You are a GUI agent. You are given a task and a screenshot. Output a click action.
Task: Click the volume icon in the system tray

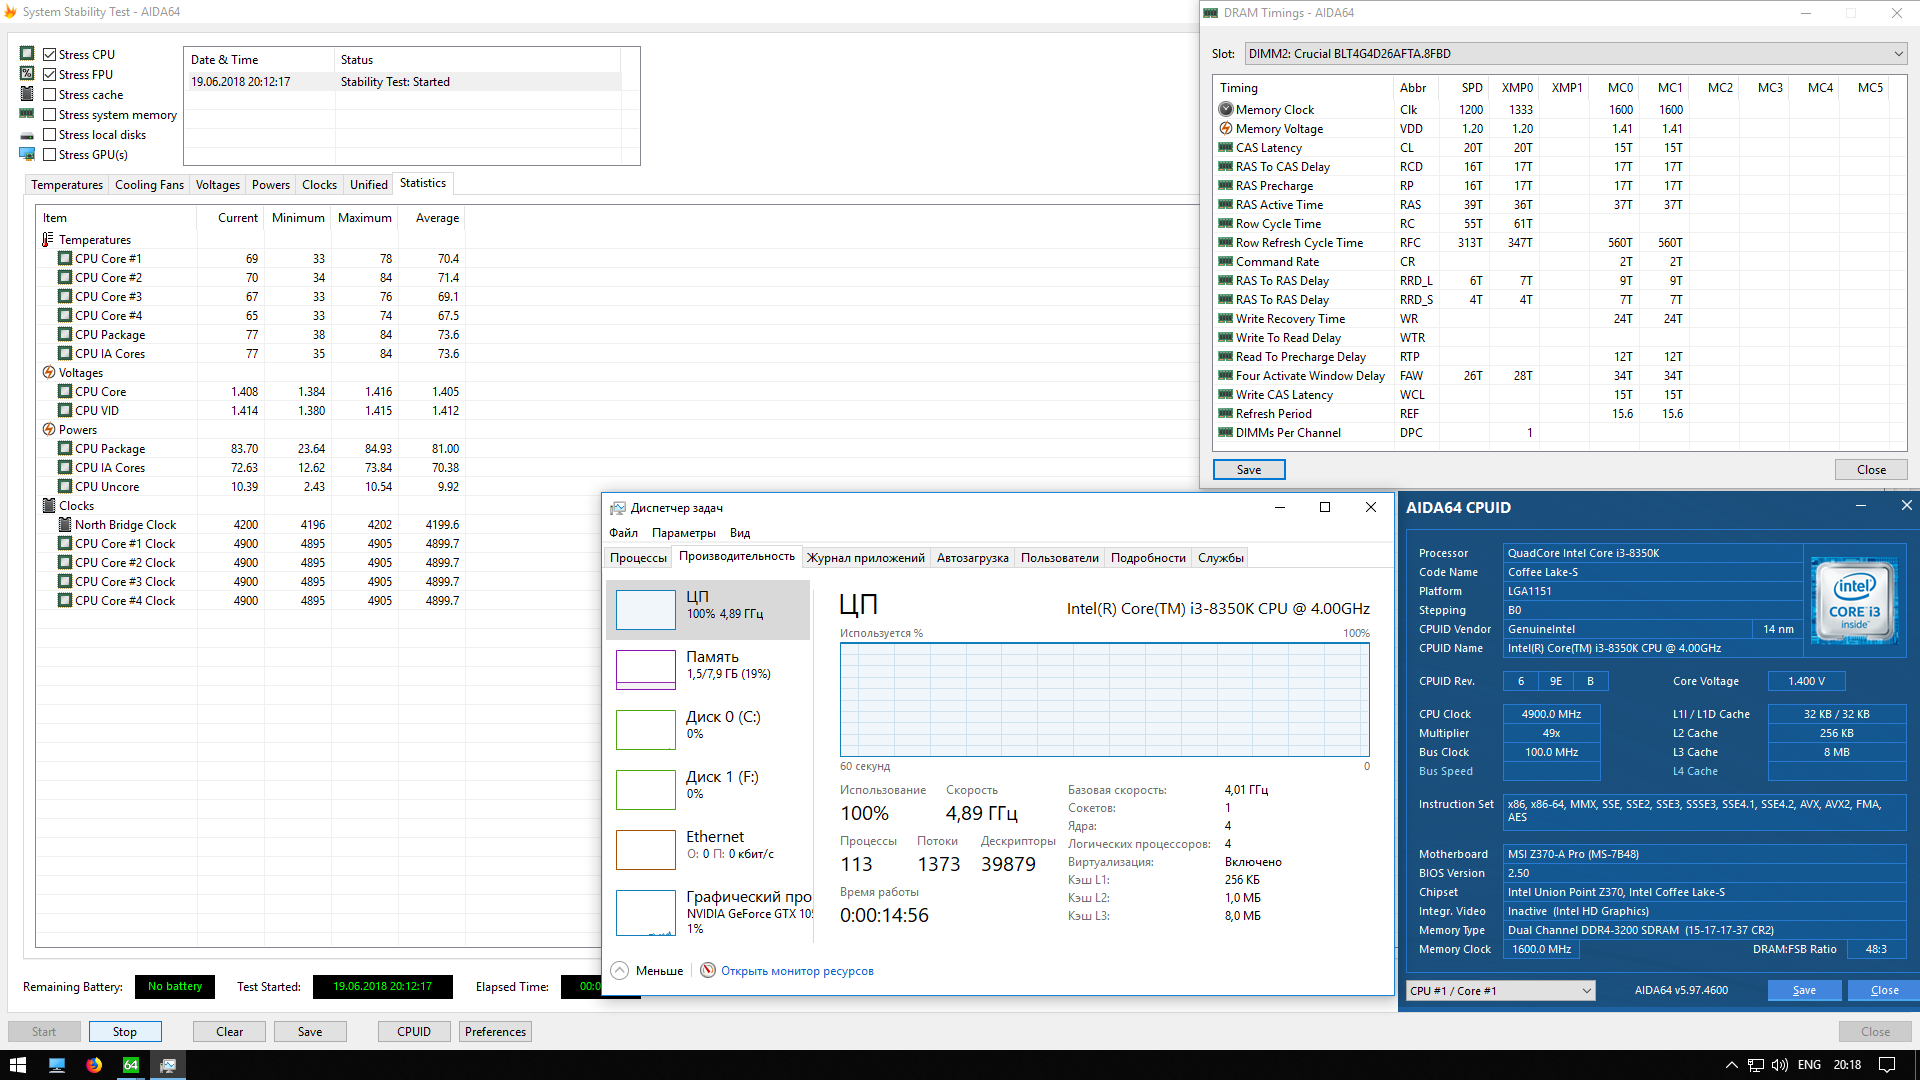[x=1779, y=1065]
